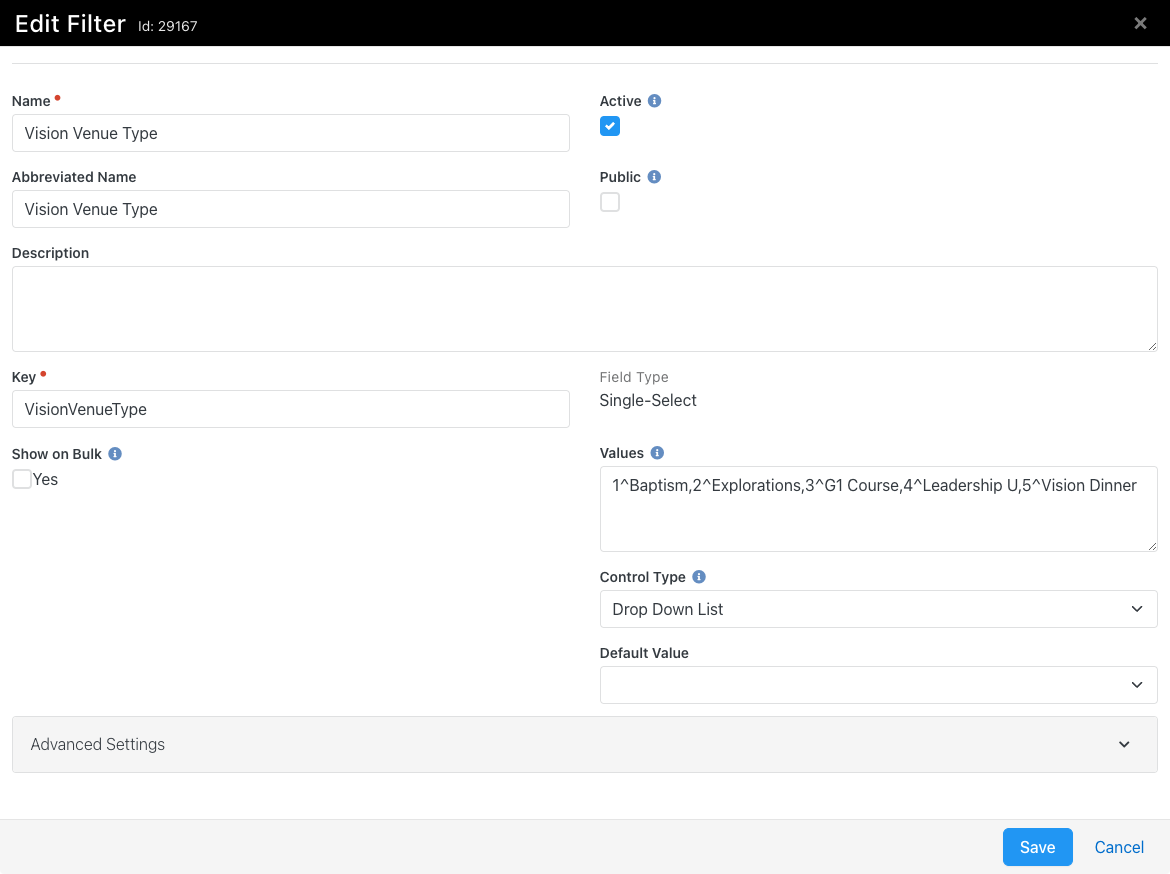Edit the Key field VisionVenueType
Viewport: 1170px width, 874px height.
click(x=290, y=409)
